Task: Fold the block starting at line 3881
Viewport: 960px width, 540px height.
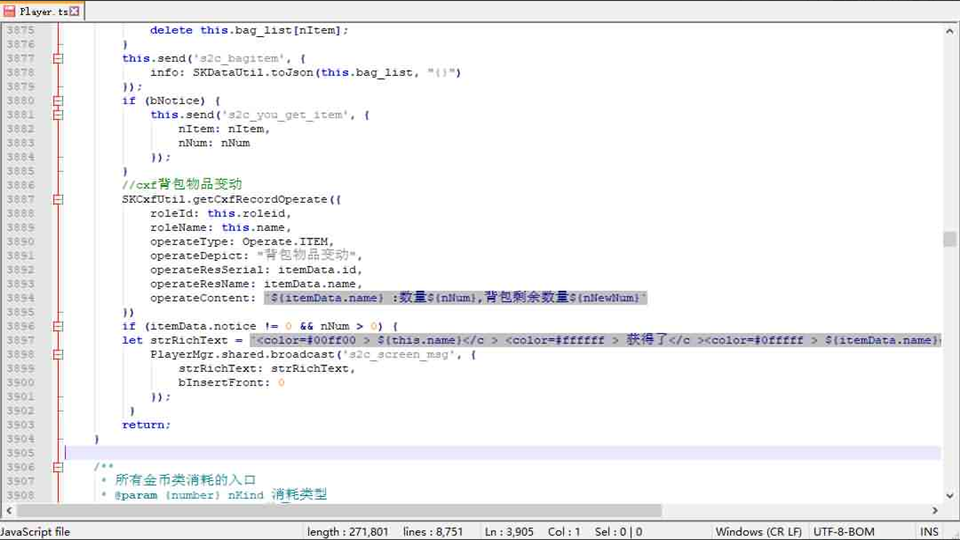Action: coord(58,115)
